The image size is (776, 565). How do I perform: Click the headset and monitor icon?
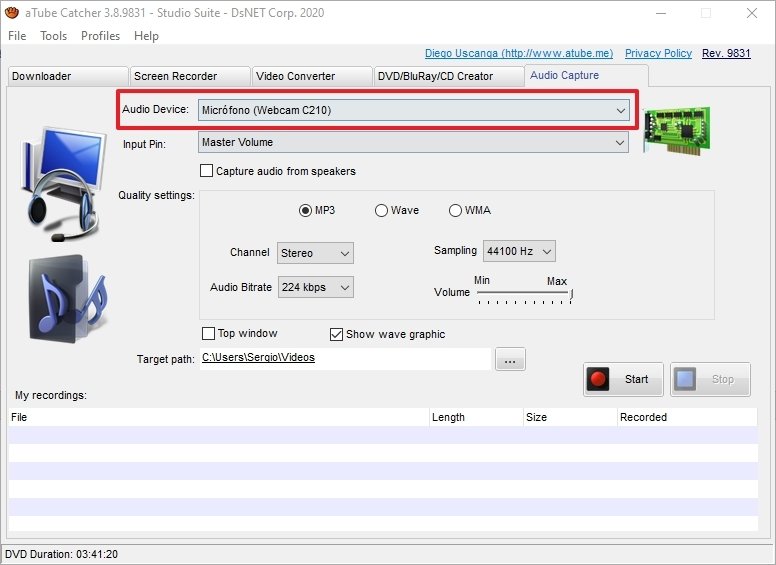pos(63,184)
